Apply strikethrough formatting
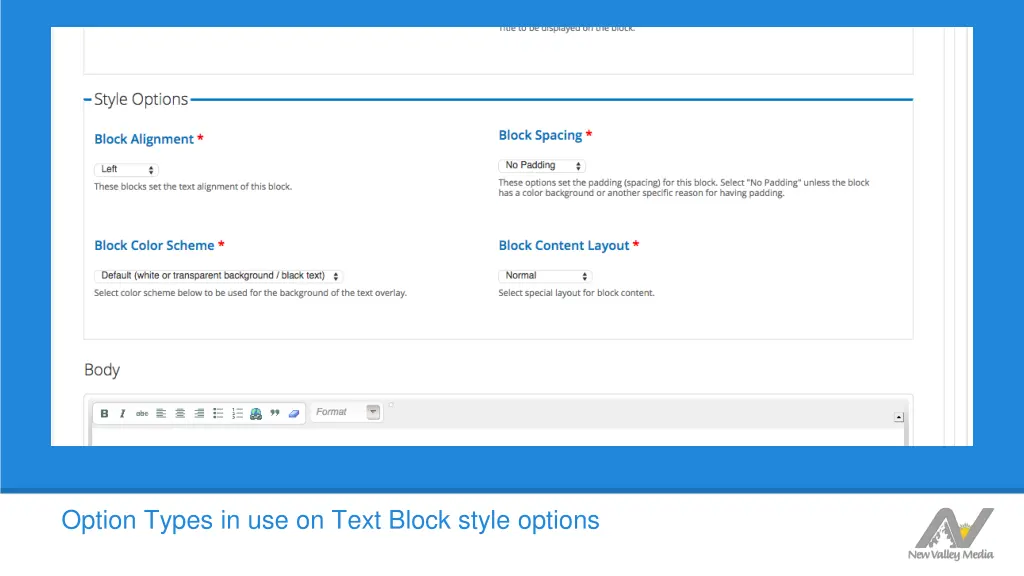This screenshot has width=1024, height=576. 142,413
